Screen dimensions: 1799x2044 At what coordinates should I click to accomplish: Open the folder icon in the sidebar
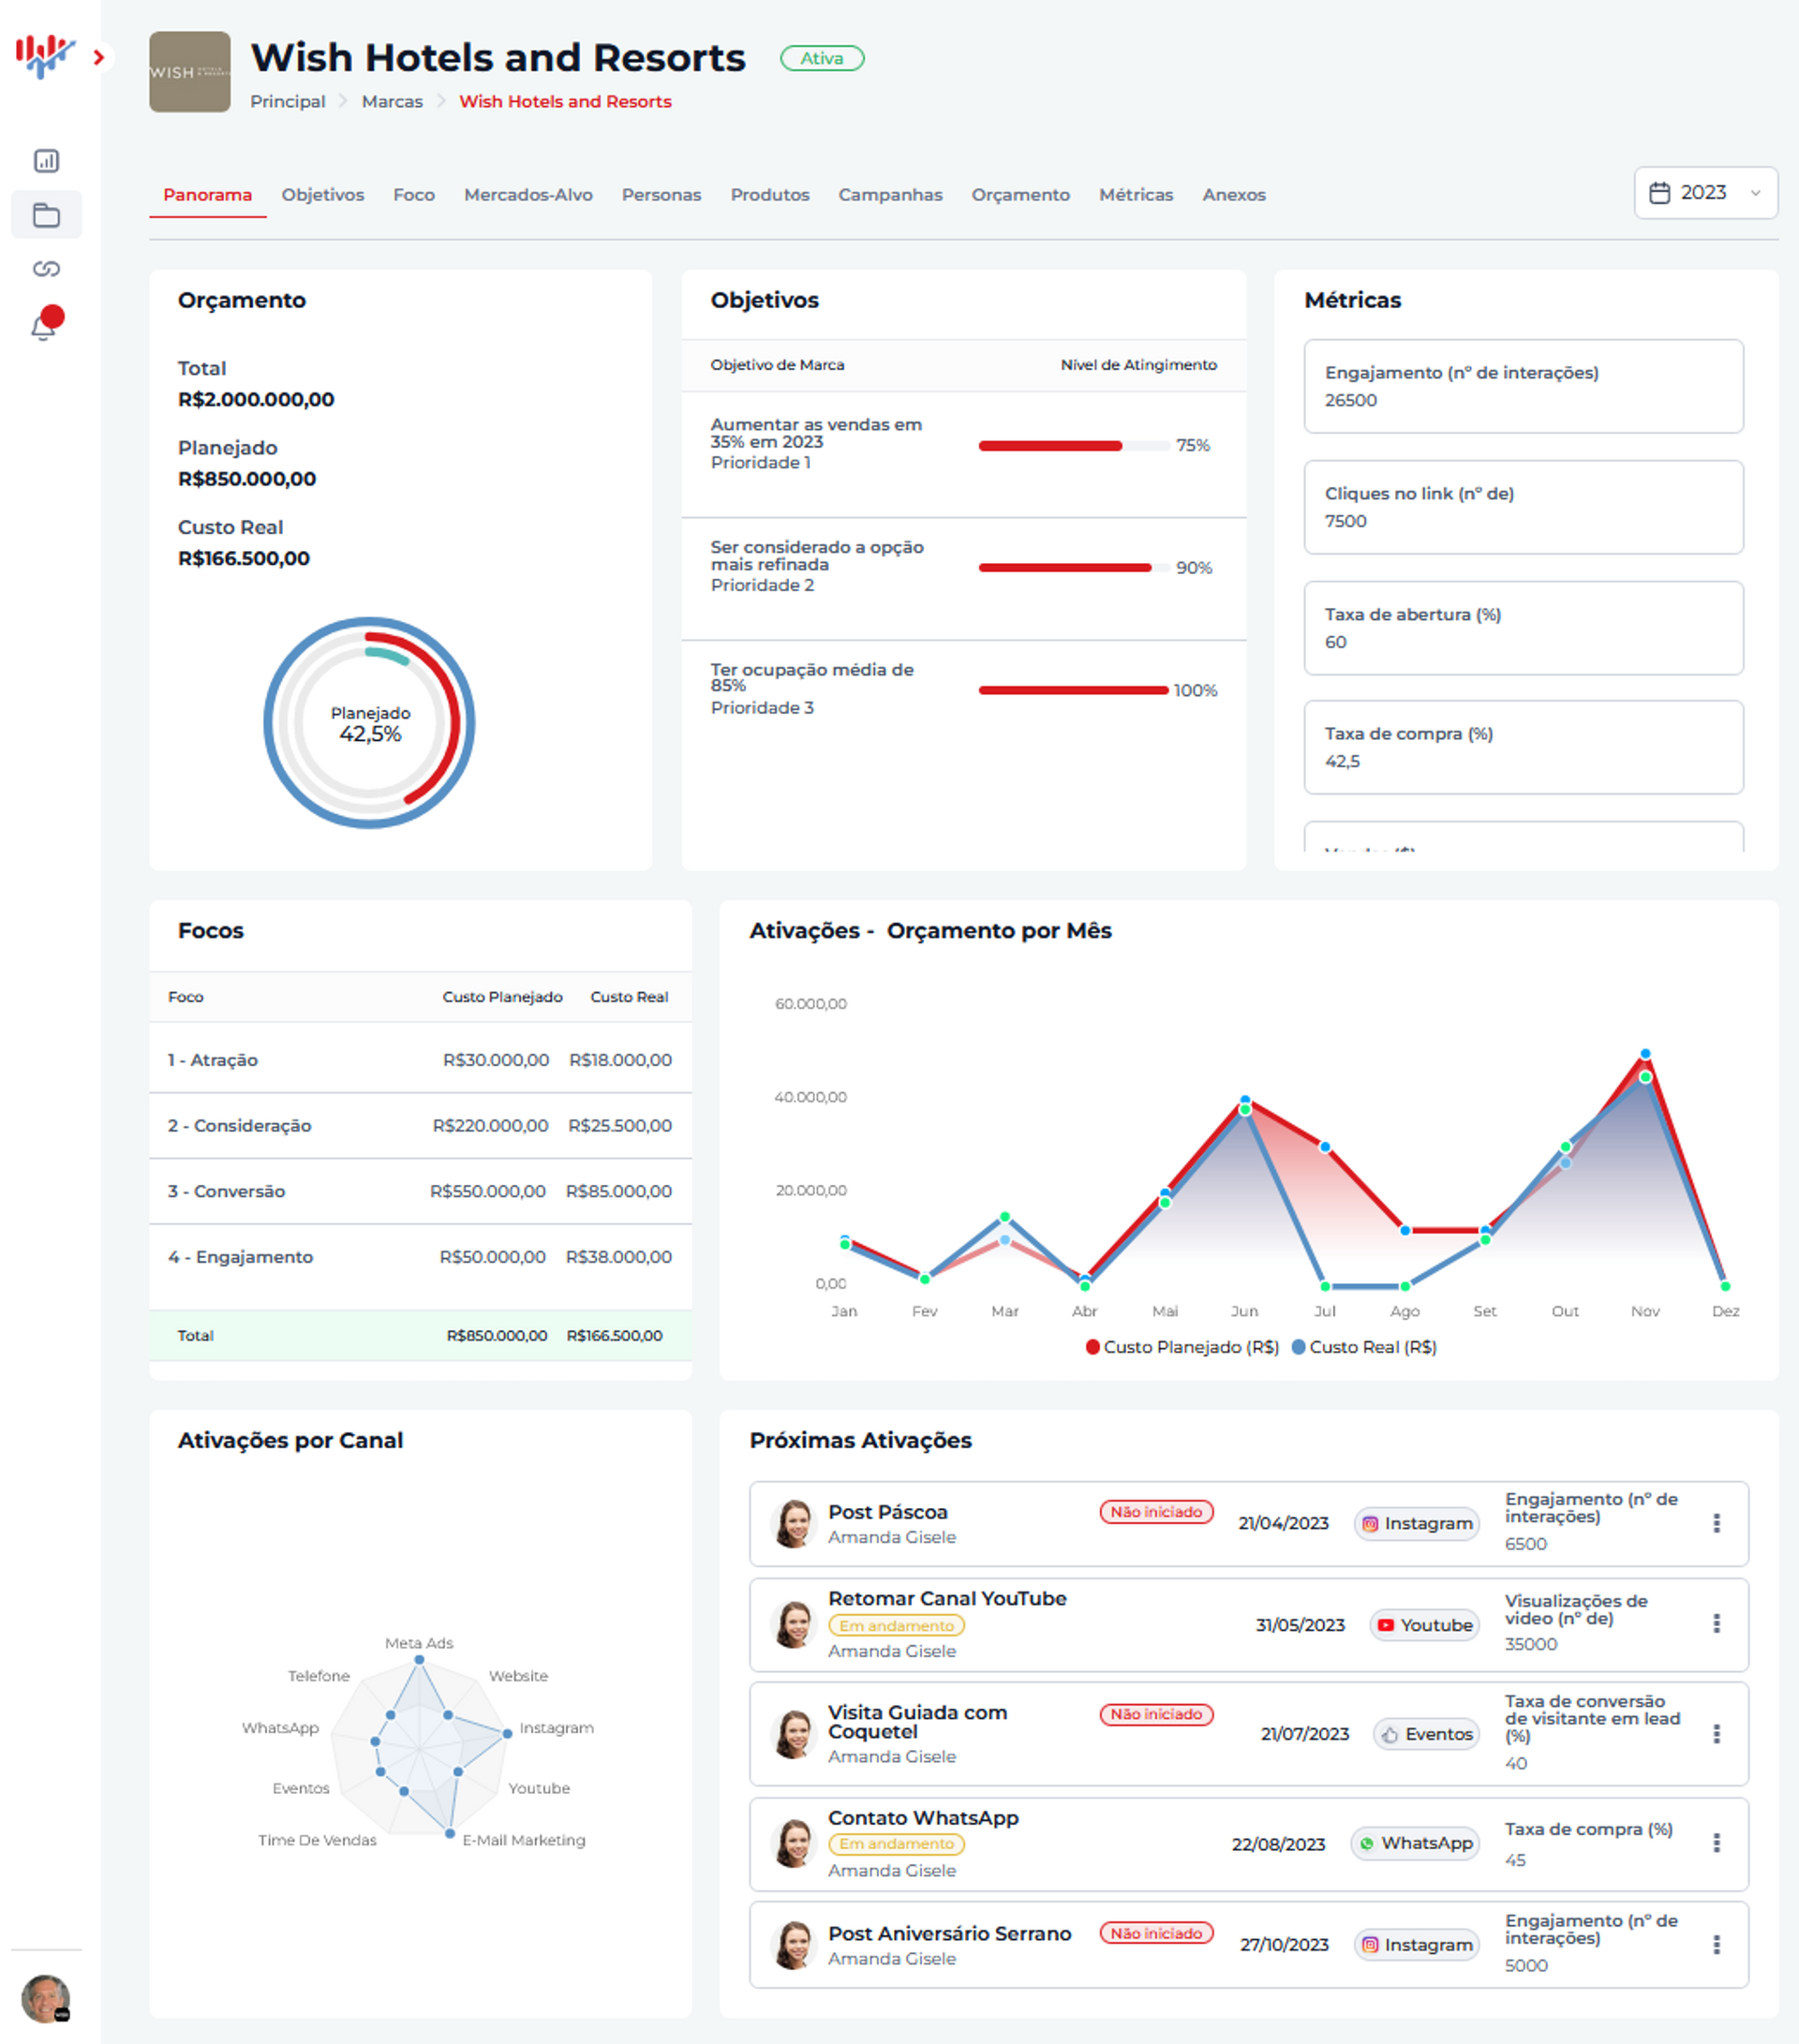click(46, 215)
